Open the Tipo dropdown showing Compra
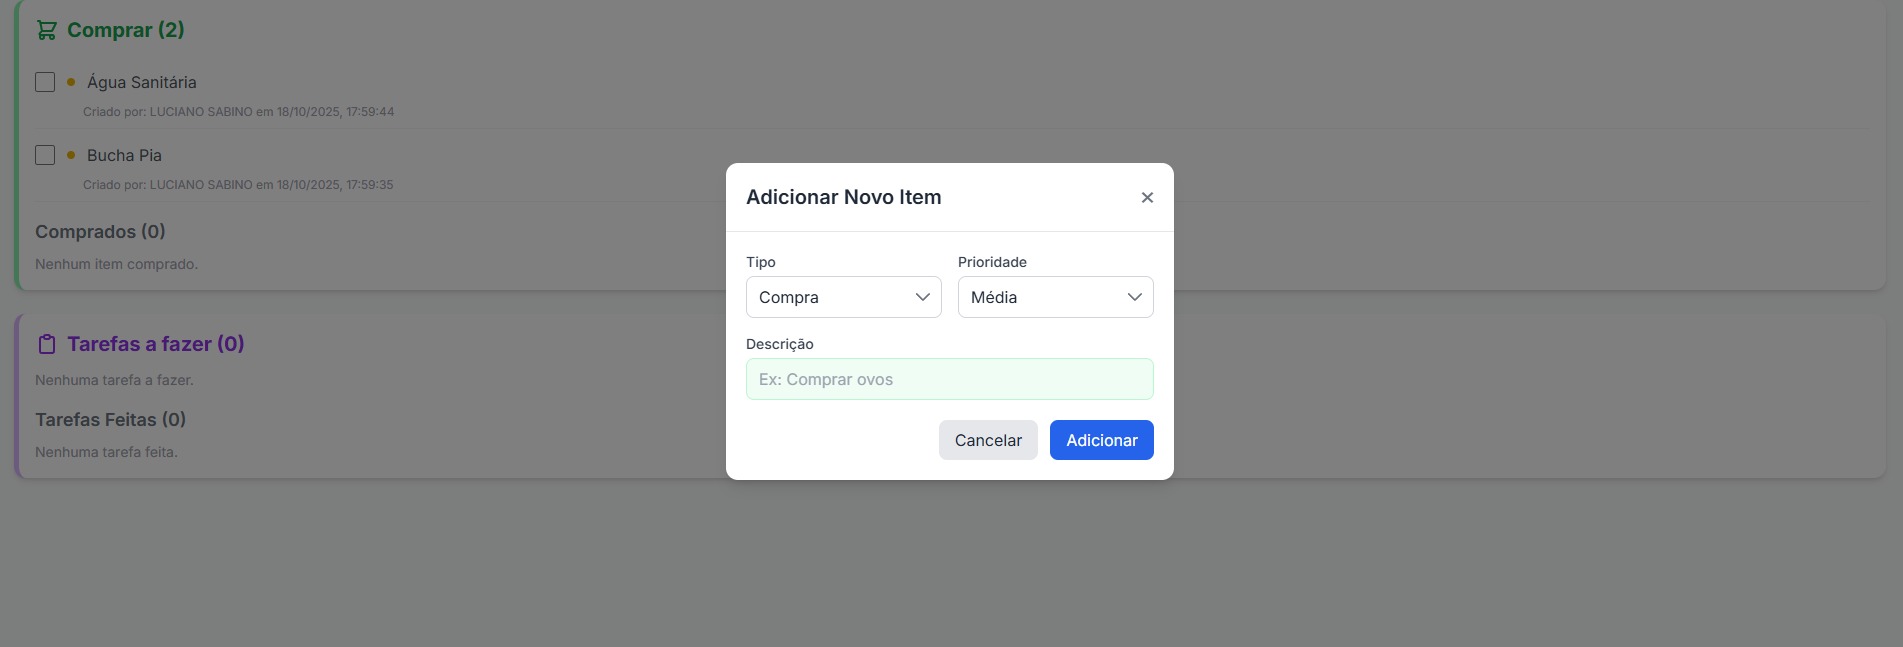The image size is (1903, 647). (x=844, y=297)
